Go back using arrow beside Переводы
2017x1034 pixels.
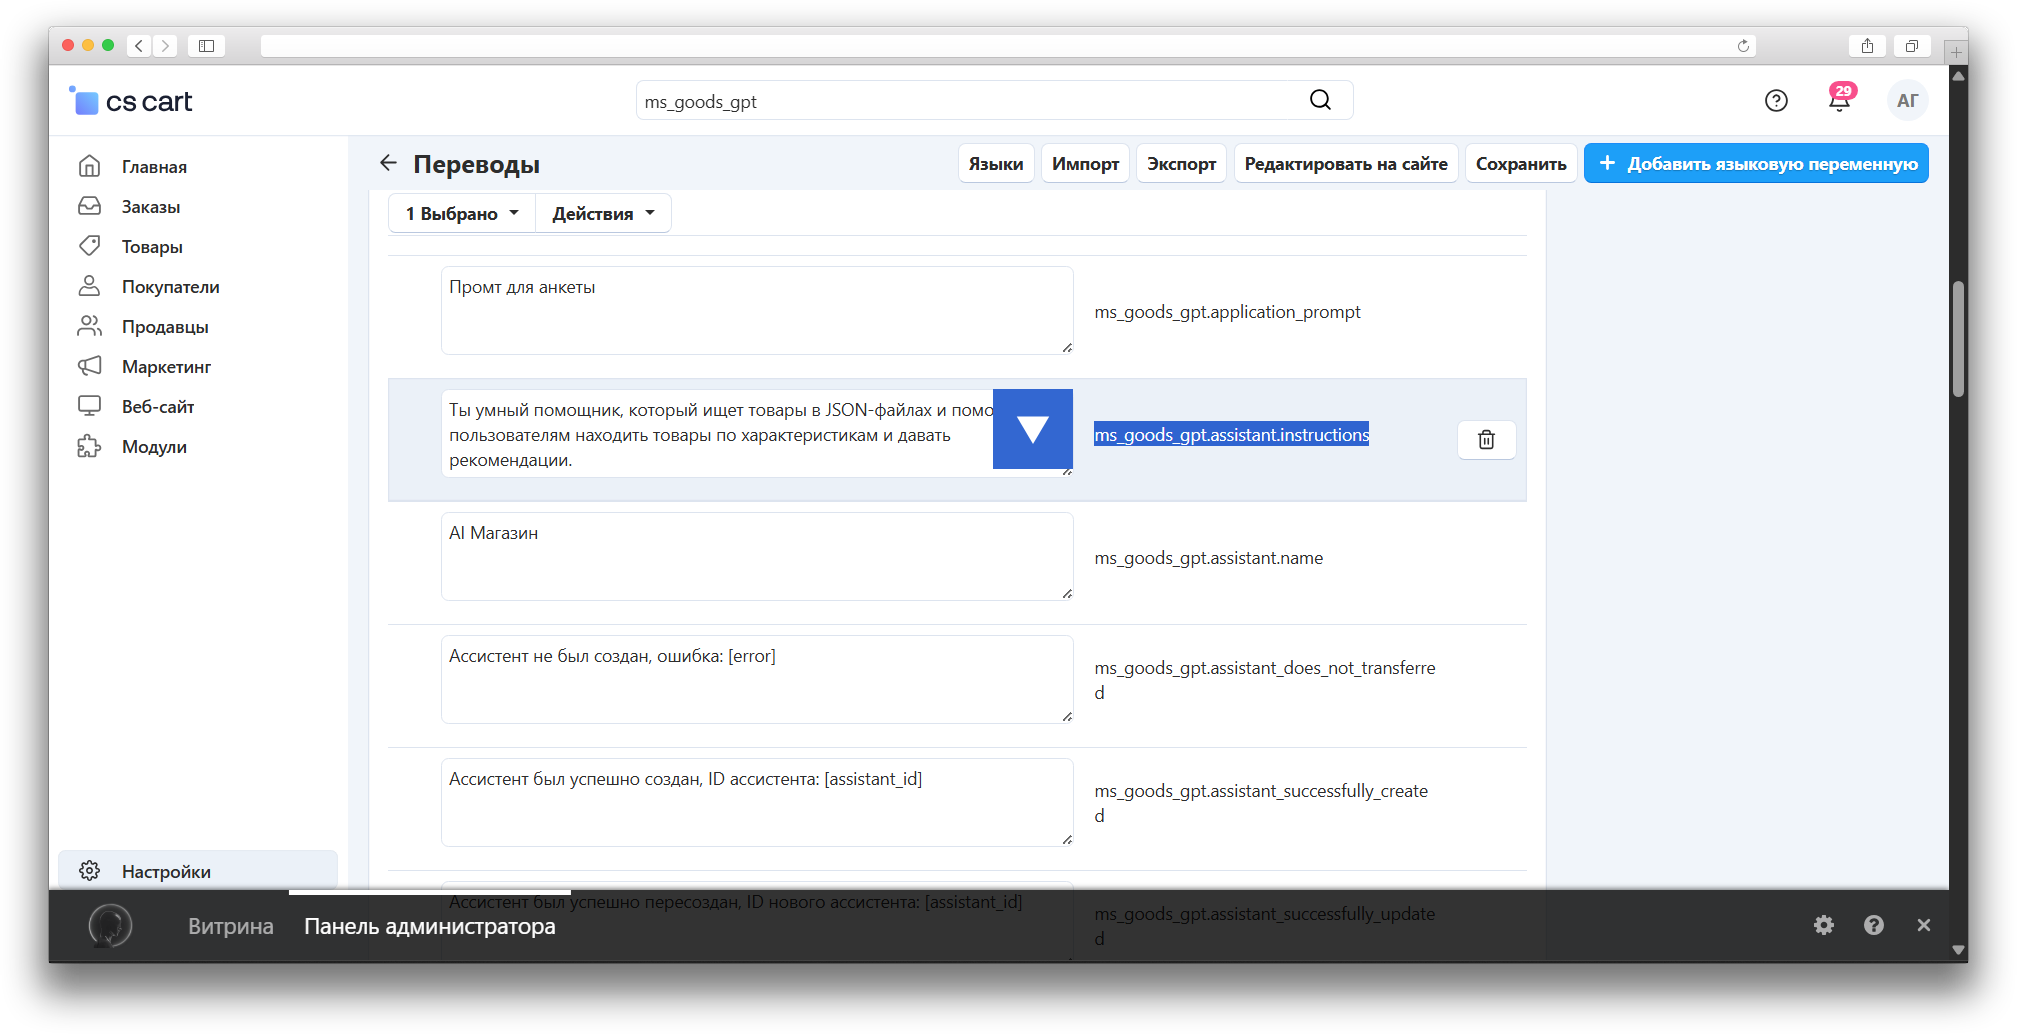(388, 163)
